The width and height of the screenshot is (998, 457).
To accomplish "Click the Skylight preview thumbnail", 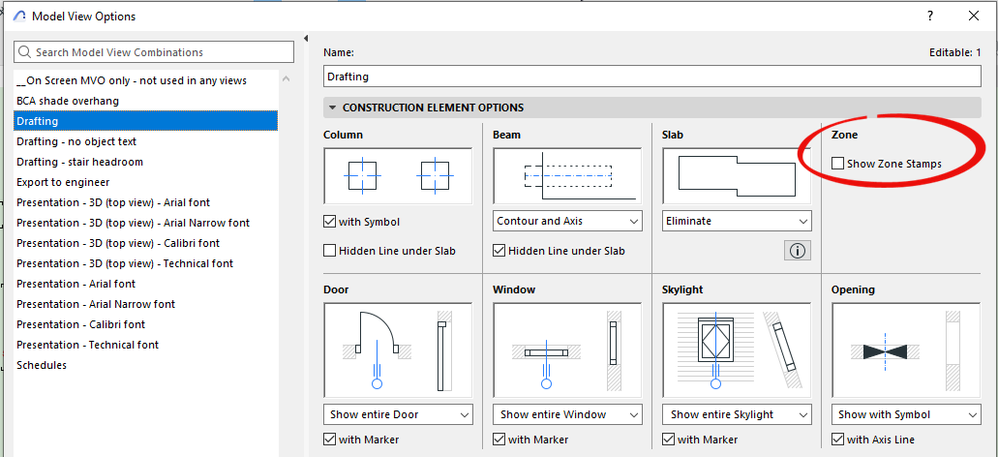I will pos(736,349).
